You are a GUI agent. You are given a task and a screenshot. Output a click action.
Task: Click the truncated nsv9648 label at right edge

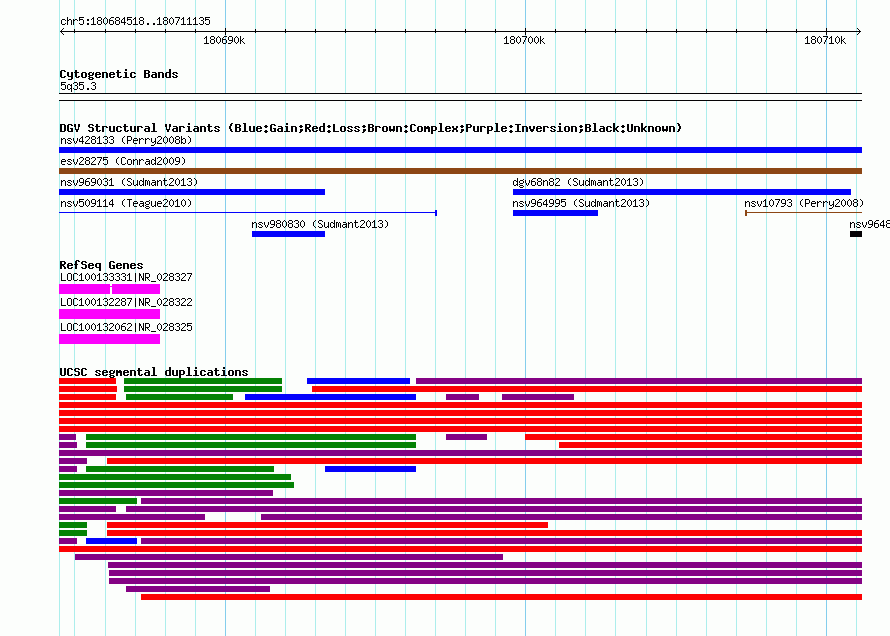coord(869,224)
